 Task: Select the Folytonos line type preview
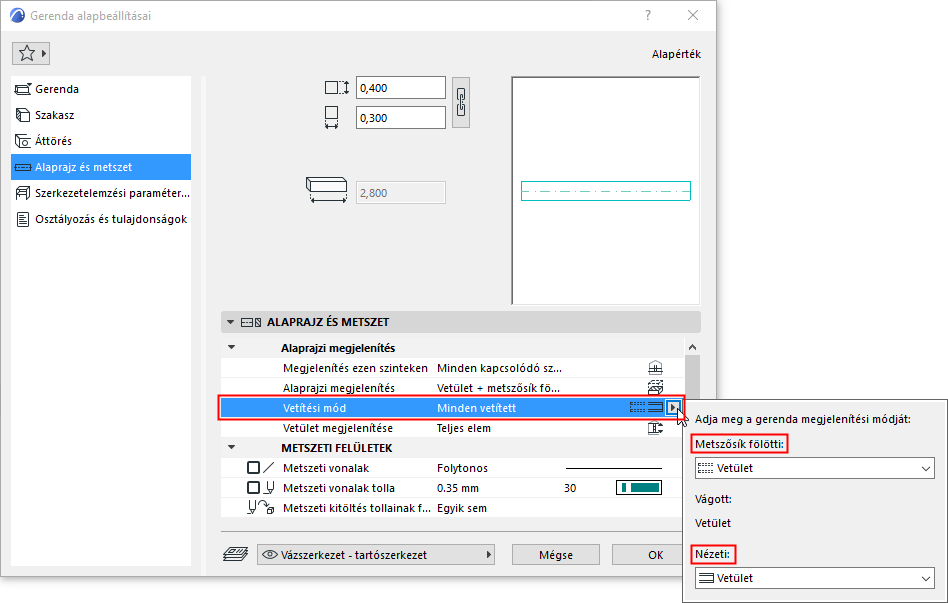click(x=614, y=468)
